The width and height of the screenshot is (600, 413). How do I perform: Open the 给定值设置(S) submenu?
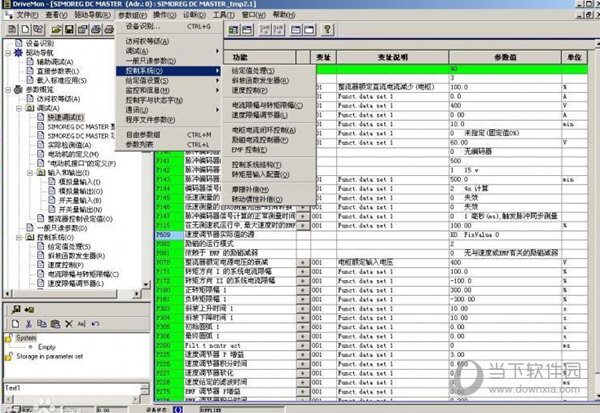[168, 81]
